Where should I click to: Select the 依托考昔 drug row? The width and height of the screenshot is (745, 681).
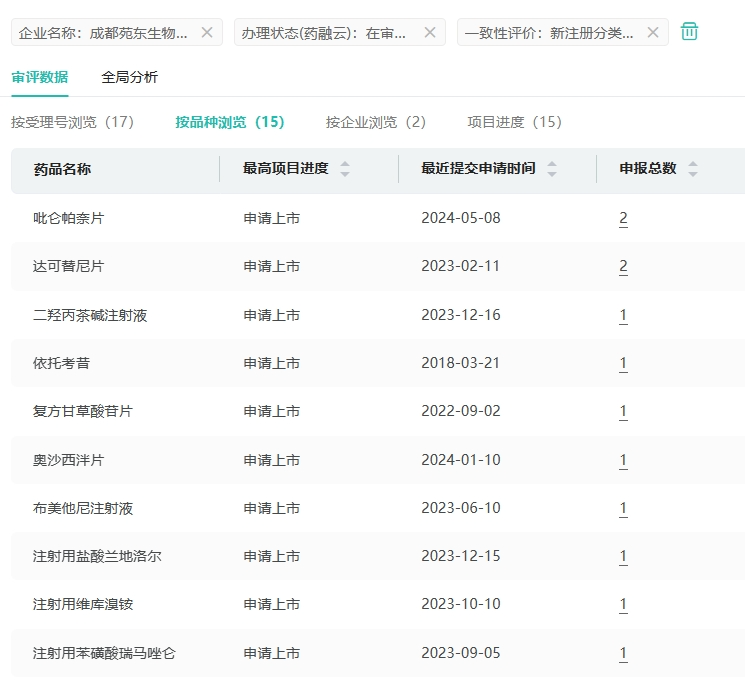[x=62, y=363]
